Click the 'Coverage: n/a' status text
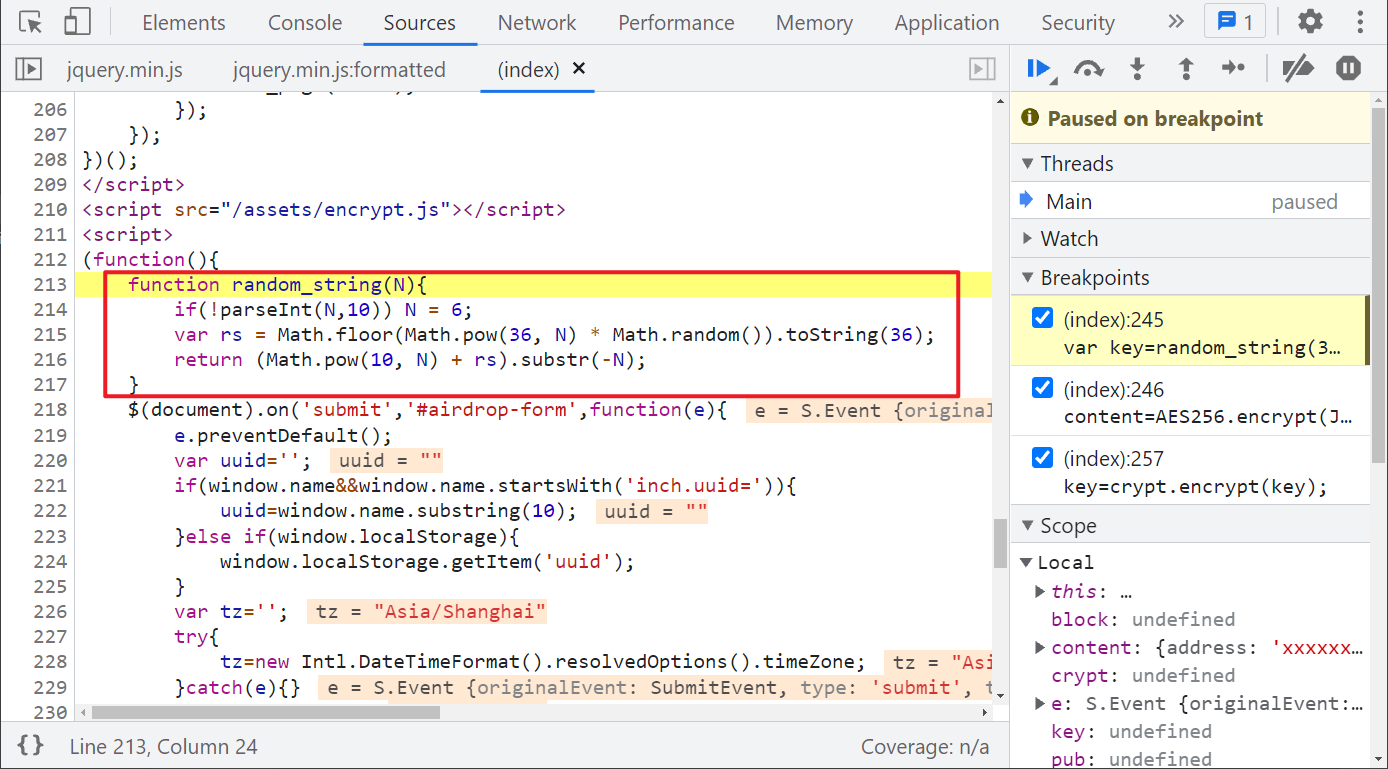This screenshot has width=1388, height=769. tap(925, 746)
